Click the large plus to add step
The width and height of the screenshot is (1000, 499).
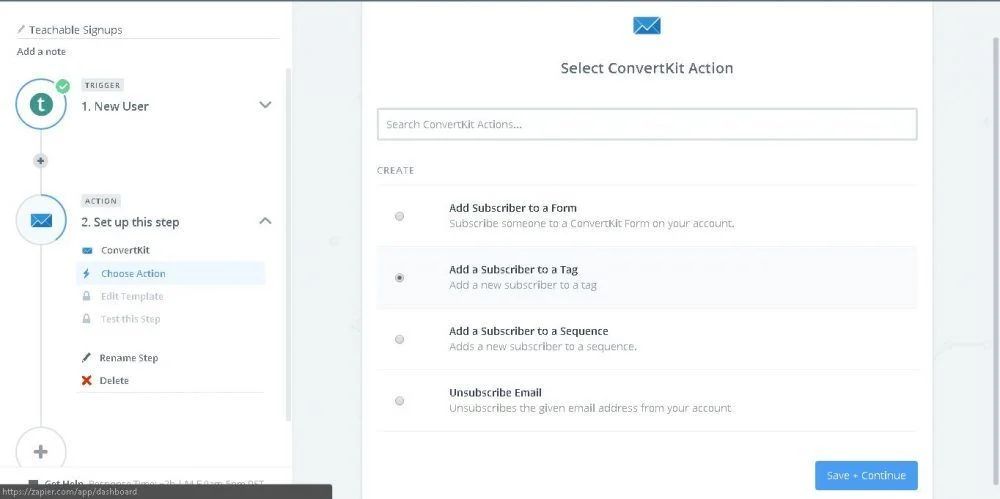coord(41,451)
